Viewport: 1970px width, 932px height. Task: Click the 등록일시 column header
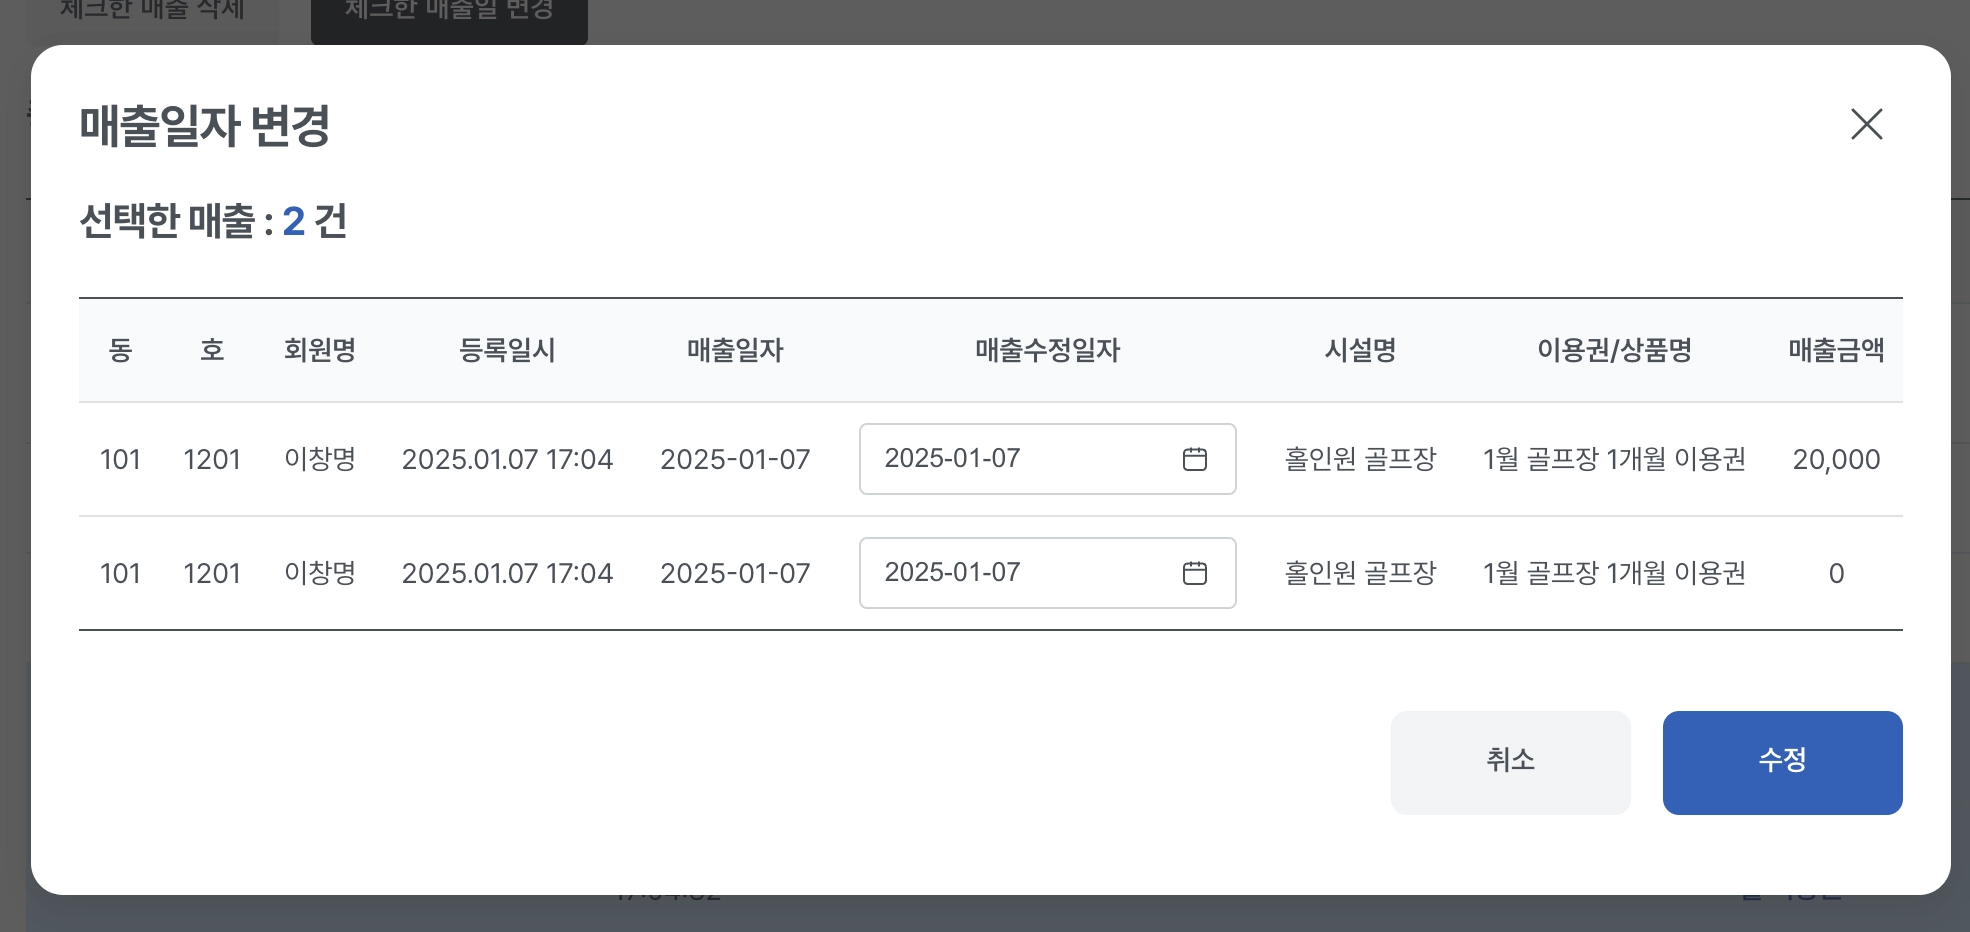click(x=507, y=350)
